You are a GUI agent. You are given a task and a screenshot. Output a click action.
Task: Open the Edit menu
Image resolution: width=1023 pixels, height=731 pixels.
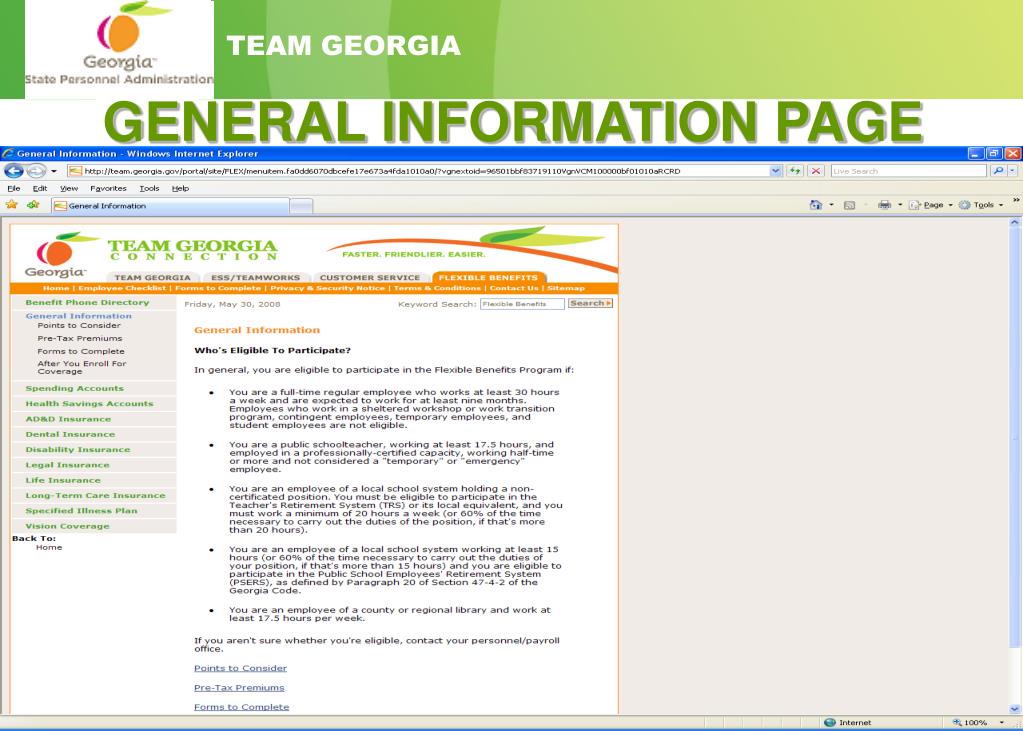(40, 188)
